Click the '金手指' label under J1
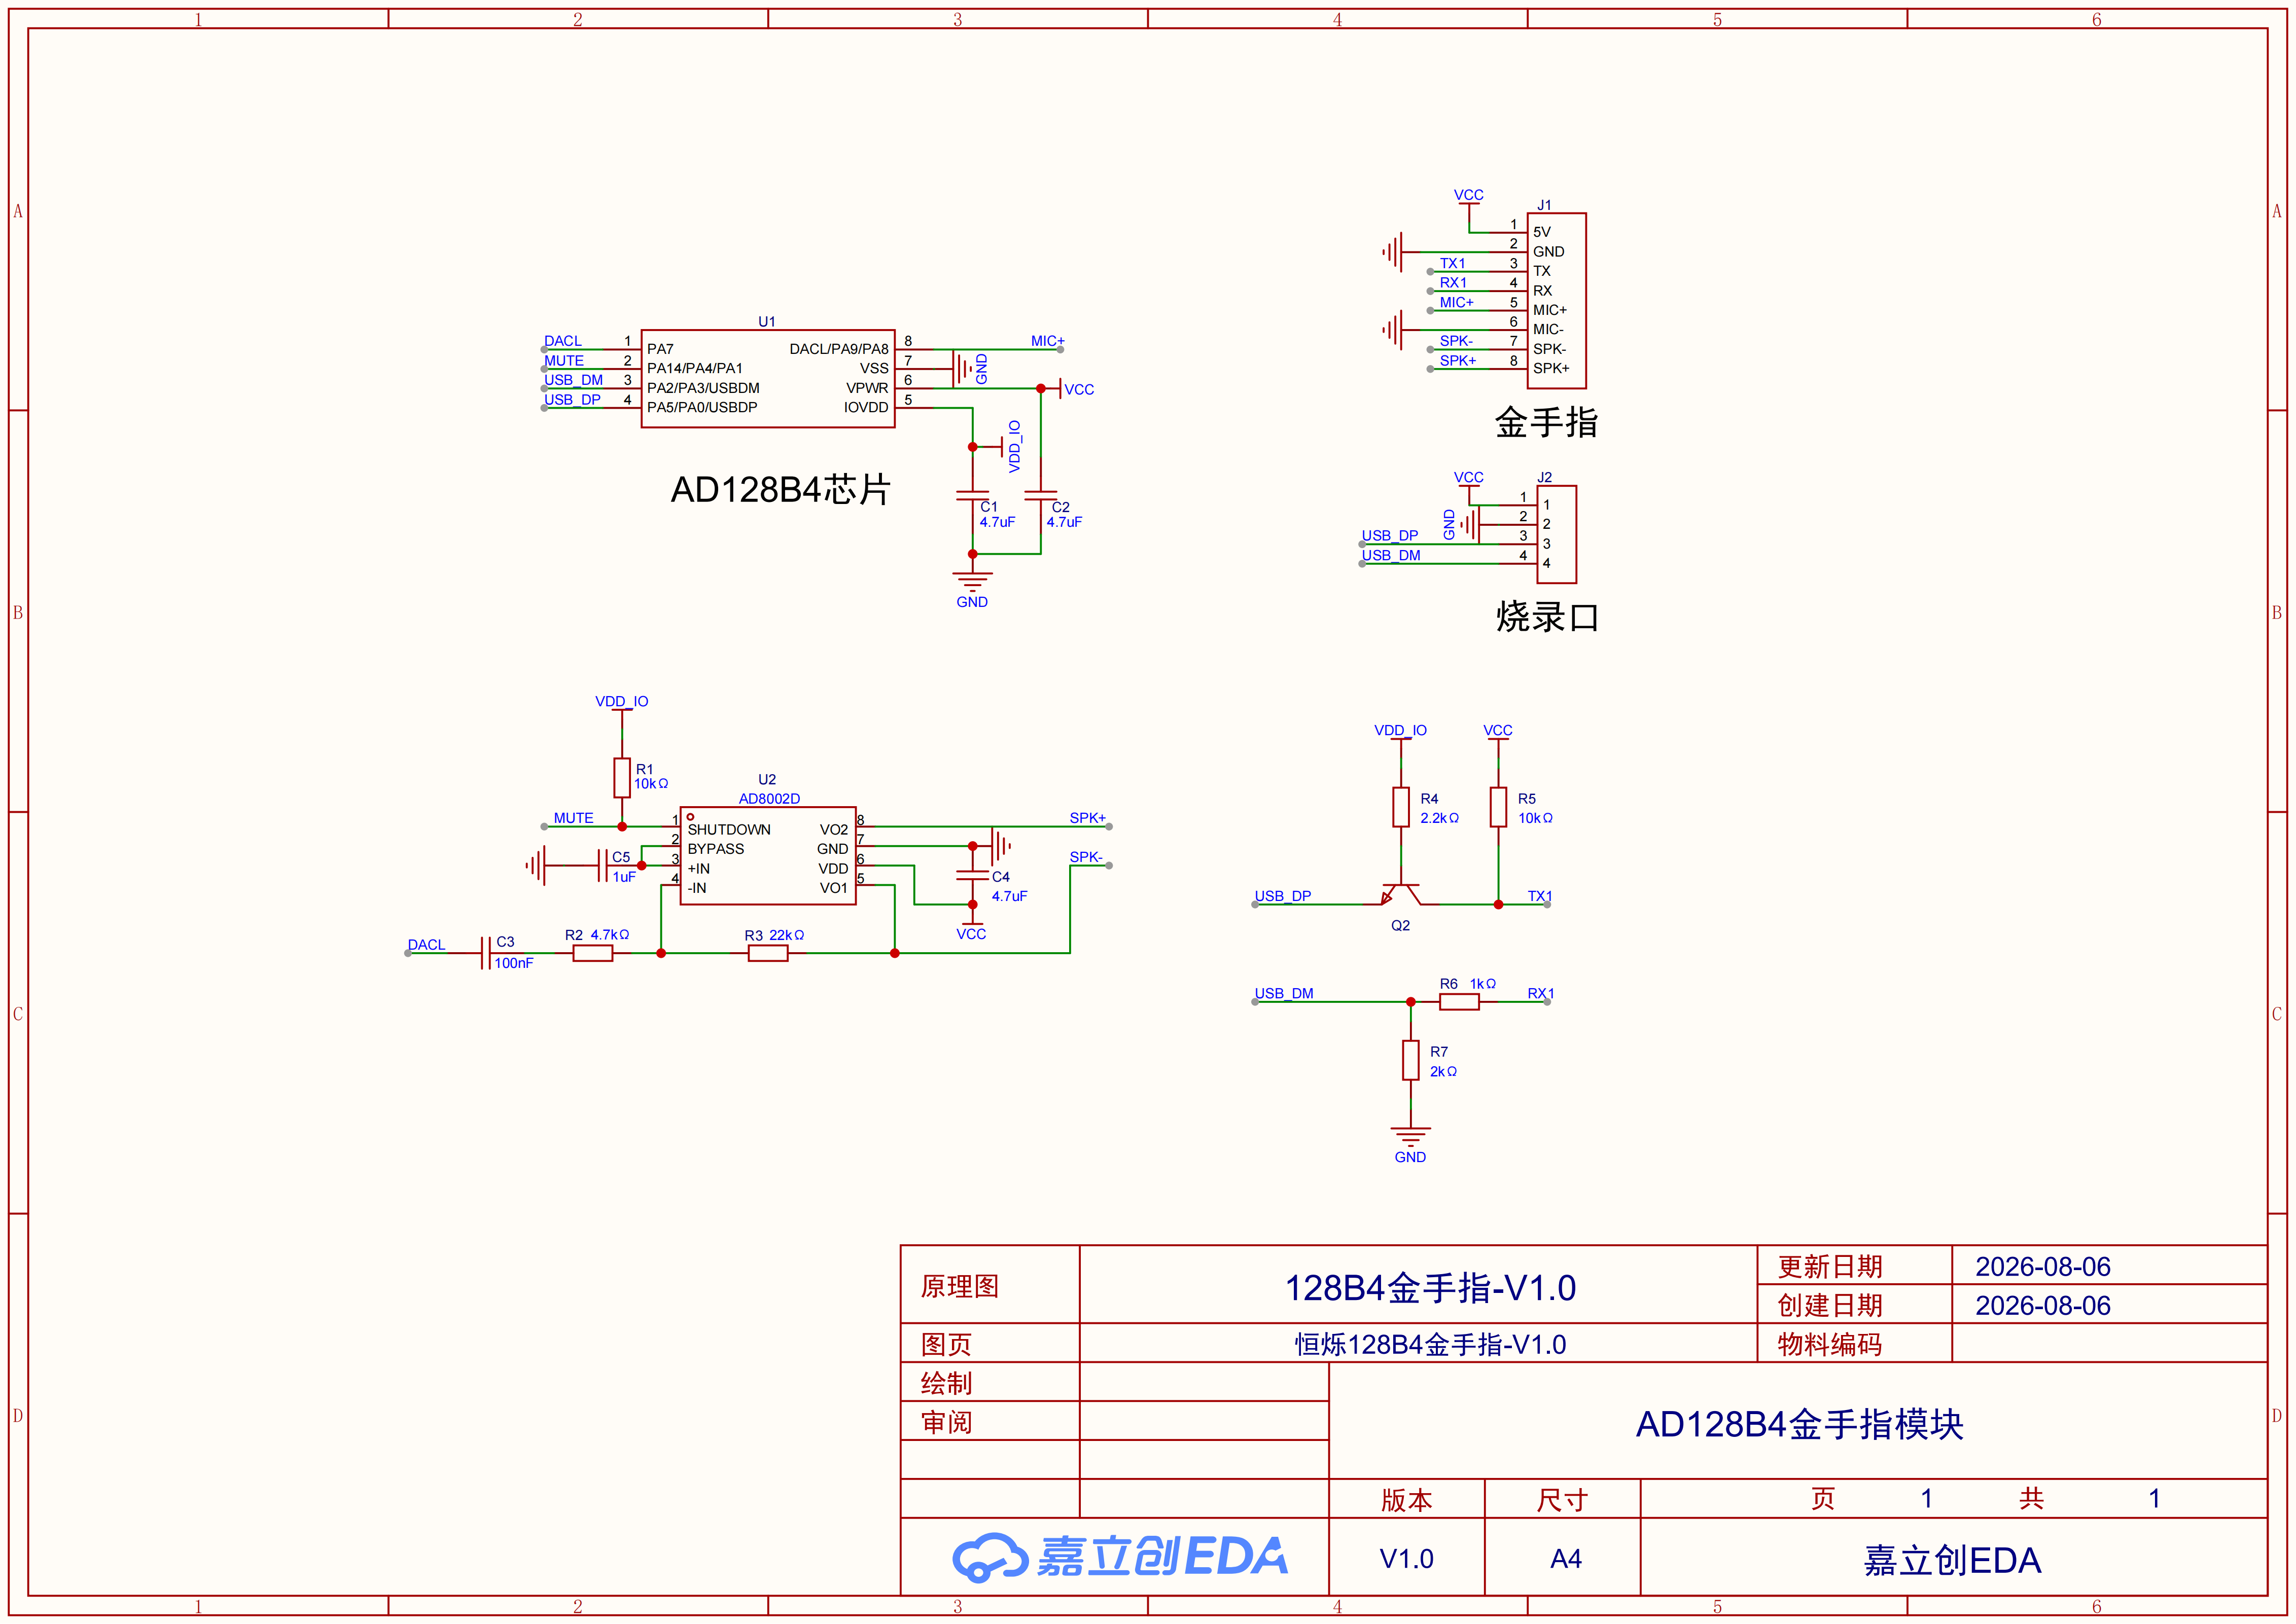 1546,422
